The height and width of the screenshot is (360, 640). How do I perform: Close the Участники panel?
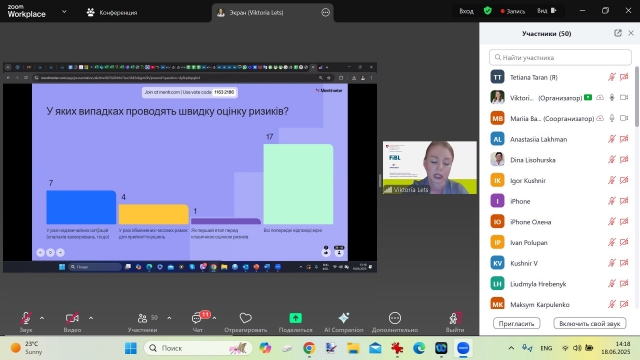pos(631,33)
